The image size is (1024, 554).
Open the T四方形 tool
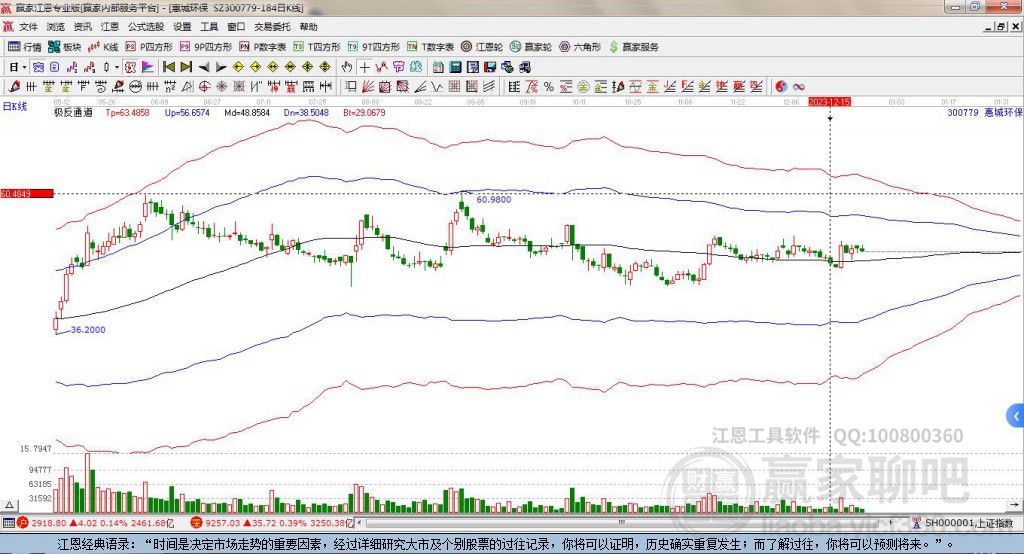(x=317, y=47)
